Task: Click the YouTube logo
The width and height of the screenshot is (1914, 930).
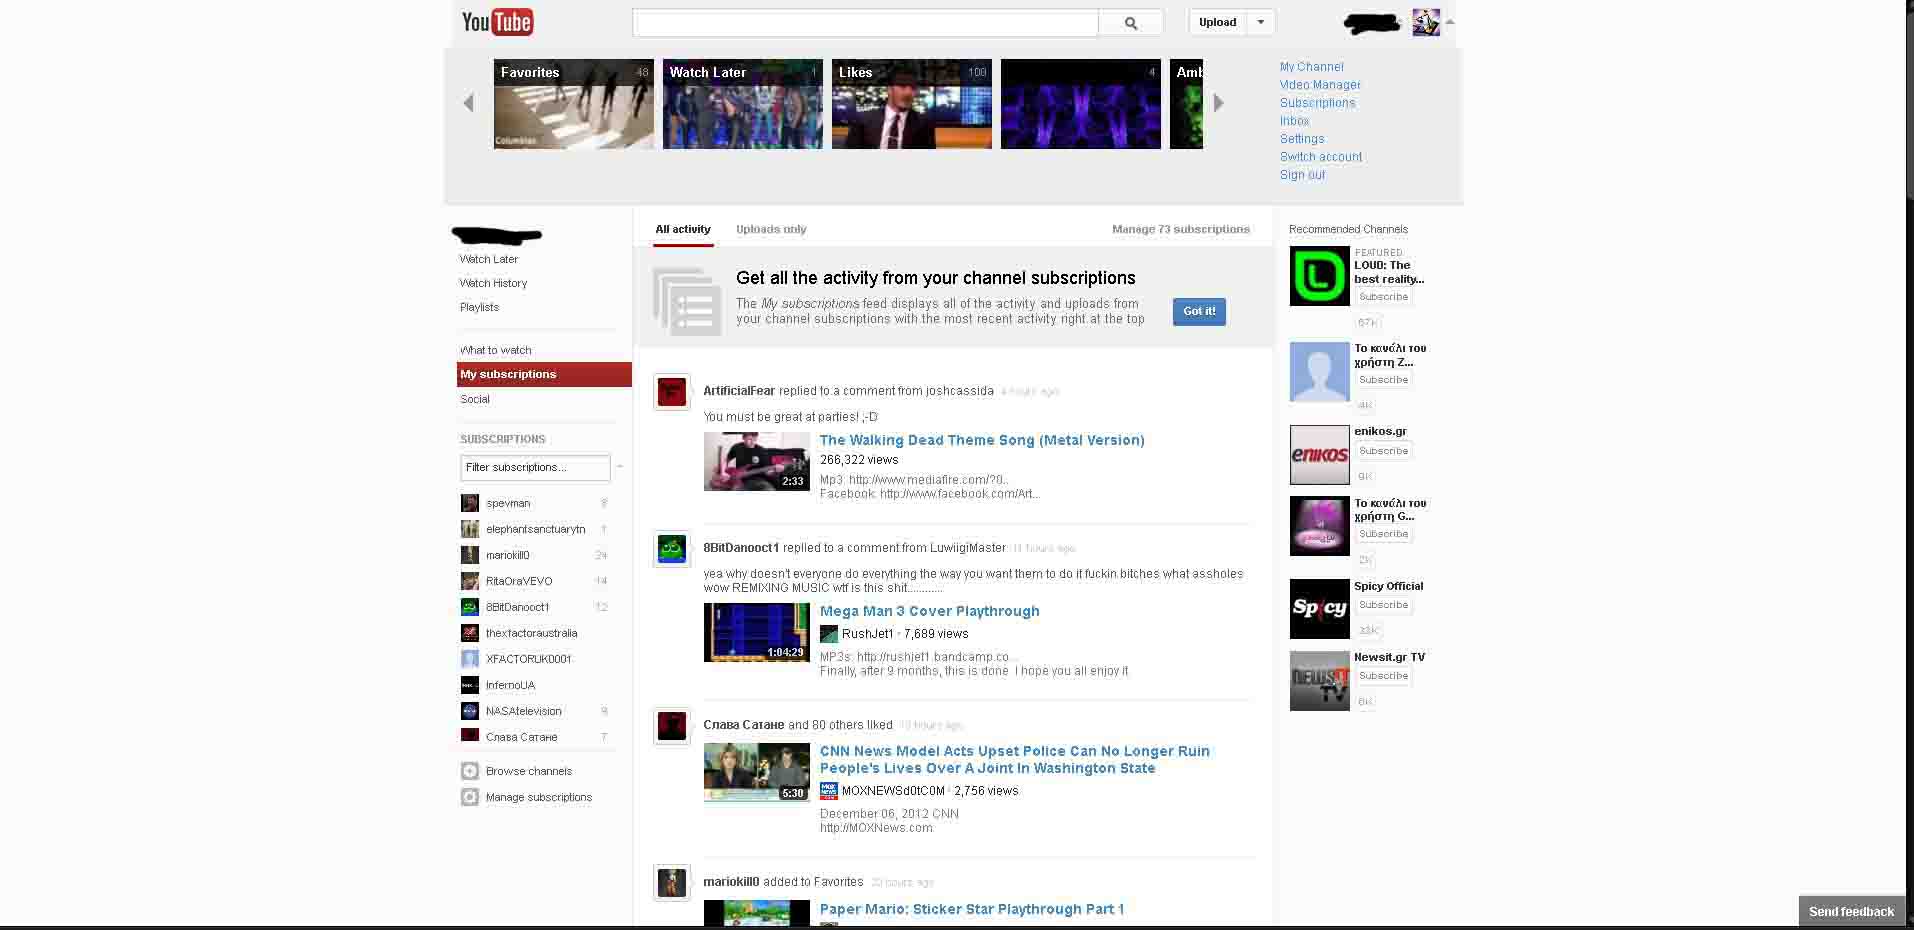Action: (497, 22)
